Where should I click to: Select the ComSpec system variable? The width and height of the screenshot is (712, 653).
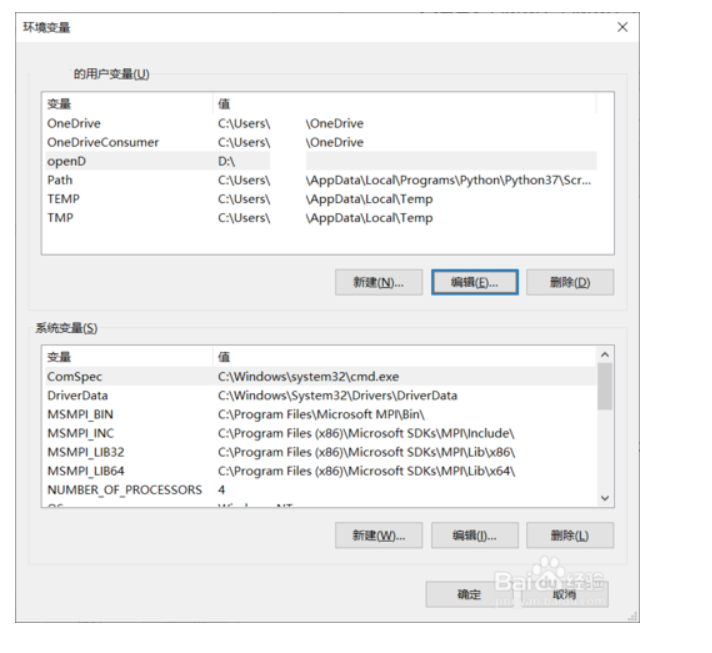coord(321,376)
